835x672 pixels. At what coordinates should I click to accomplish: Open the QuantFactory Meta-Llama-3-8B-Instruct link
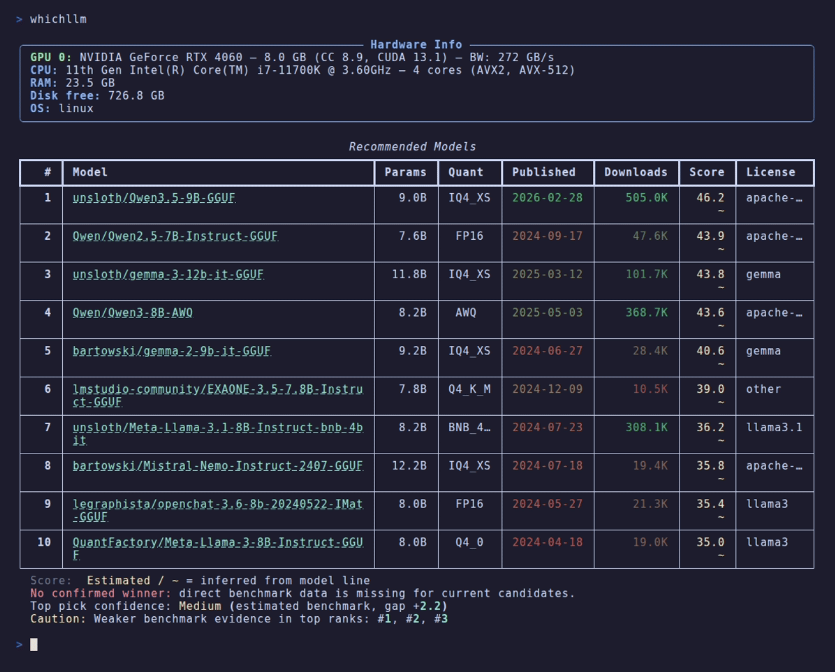pos(218,548)
